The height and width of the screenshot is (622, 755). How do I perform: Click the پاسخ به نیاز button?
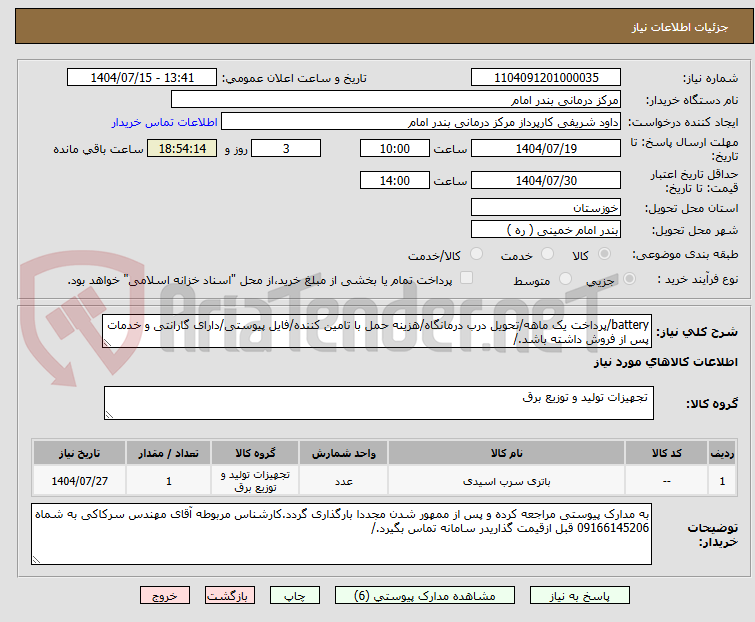[x=580, y=596]
